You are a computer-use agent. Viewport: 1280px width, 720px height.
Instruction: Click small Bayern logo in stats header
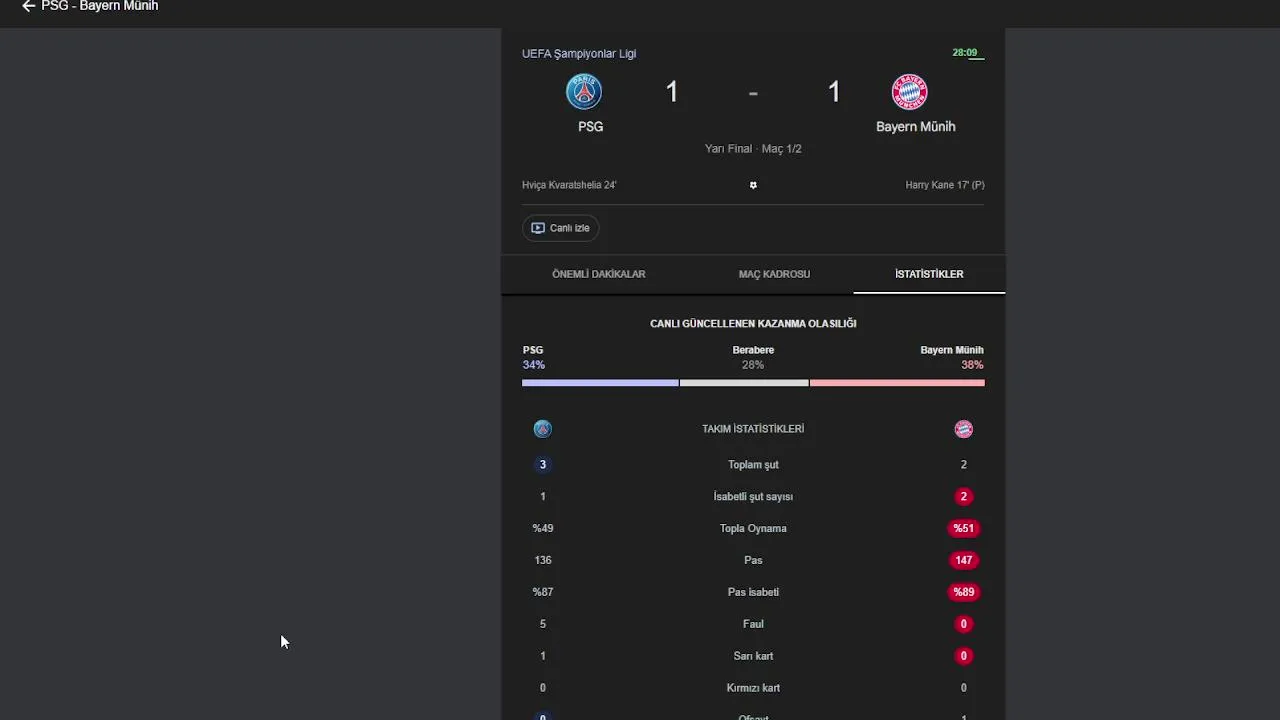(963, 429)
